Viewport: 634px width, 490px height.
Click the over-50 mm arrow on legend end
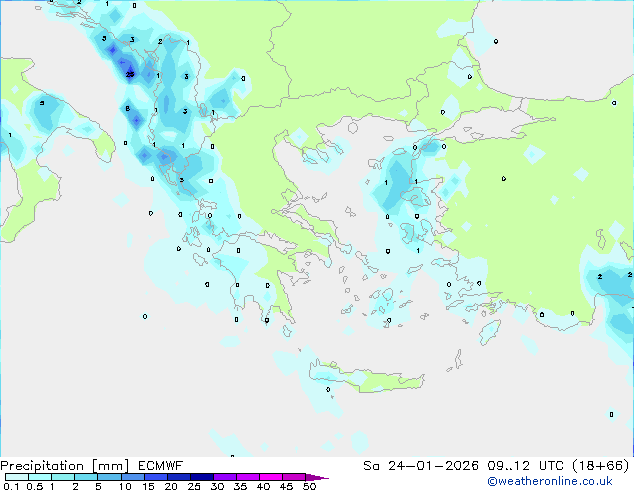[317, 477]
